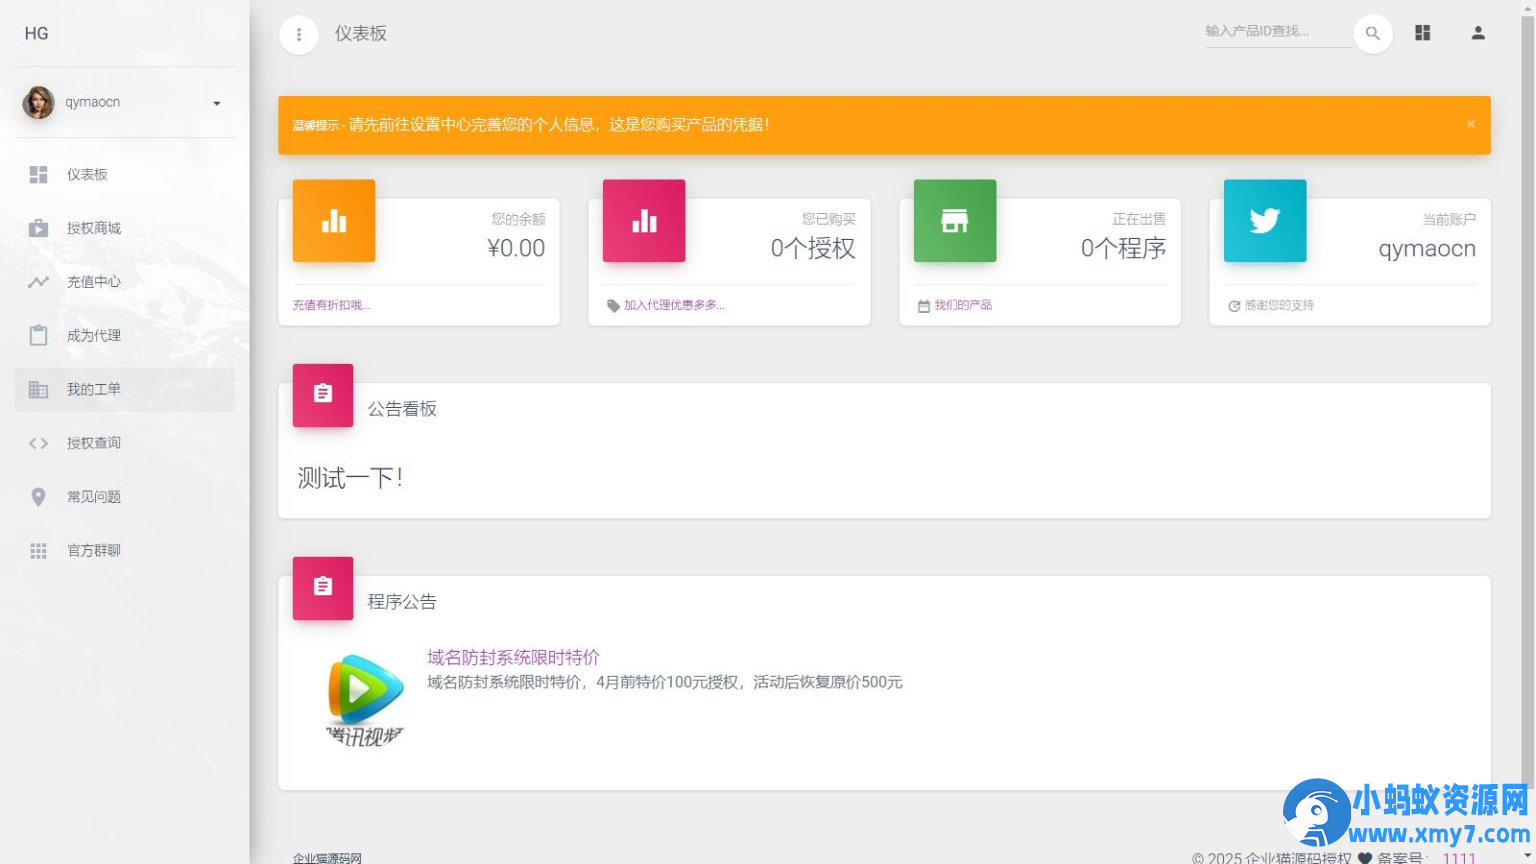Click the 授权商城 briefcase icon
This screenshot has height=864, width=1536.
[x=38, y=228]
